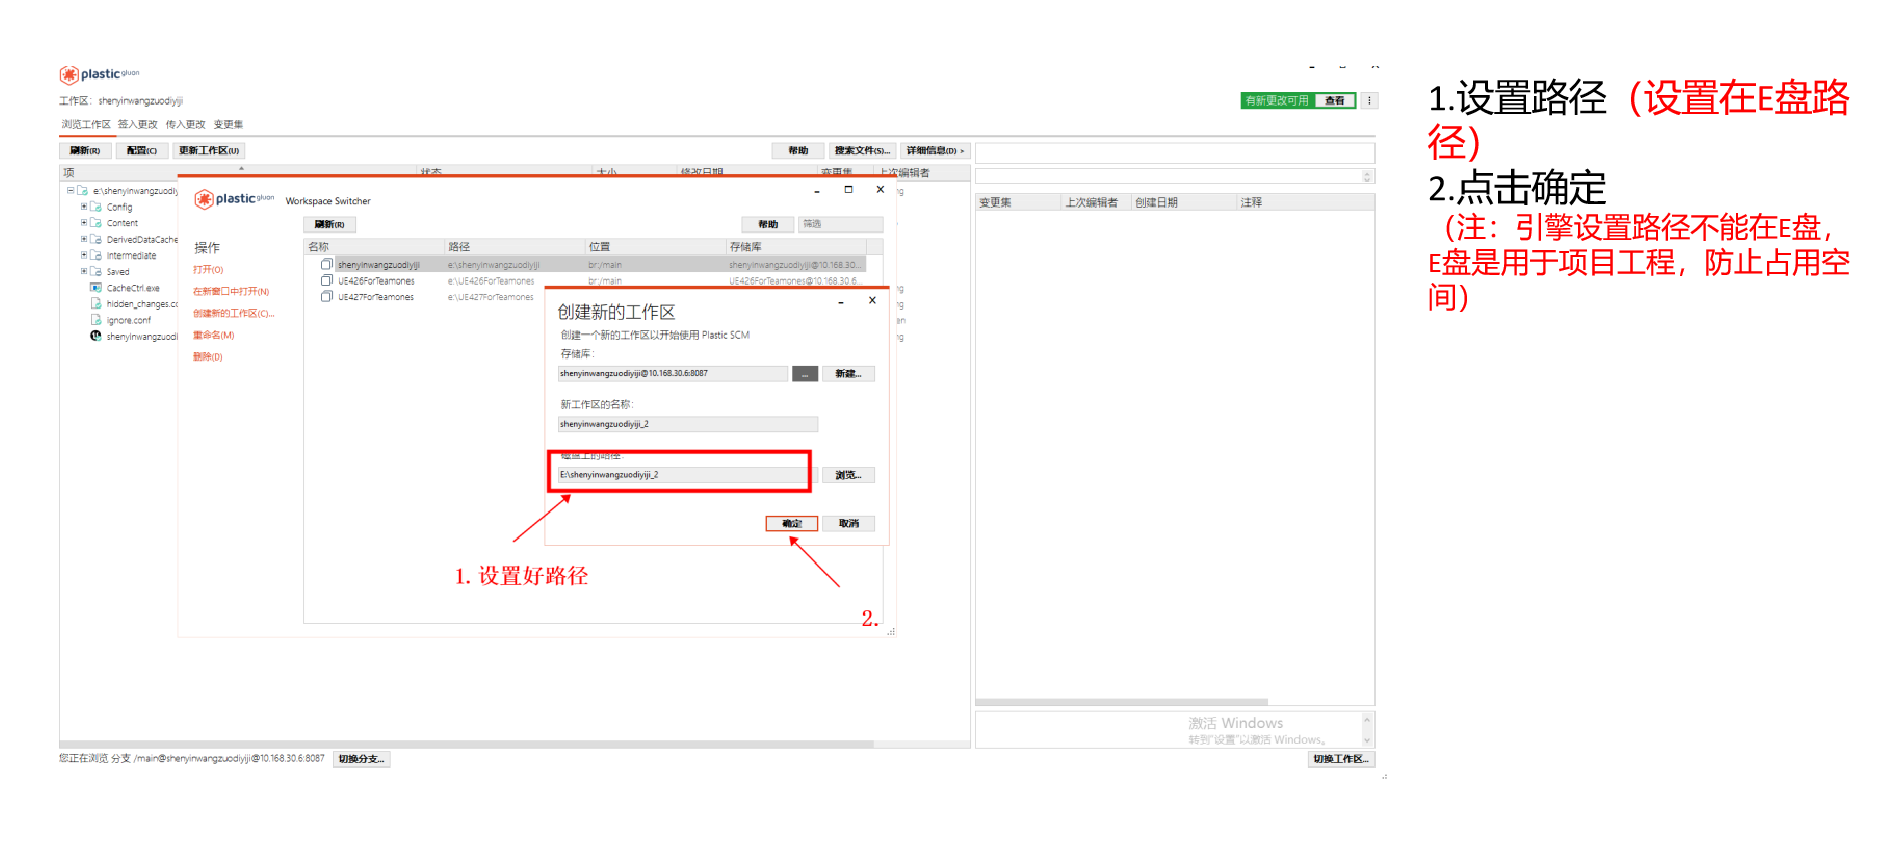Expand the Config folder node
The height and width of the screenshot is (850, 1891).
[84, 207]
